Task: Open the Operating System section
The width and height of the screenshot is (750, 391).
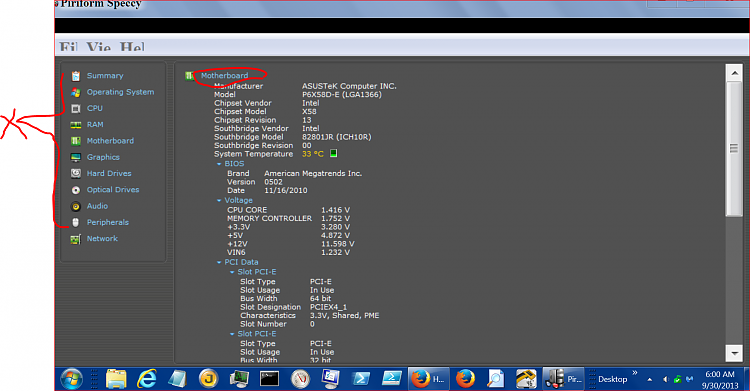Action: pyautogui.click(x=121, y=92)
